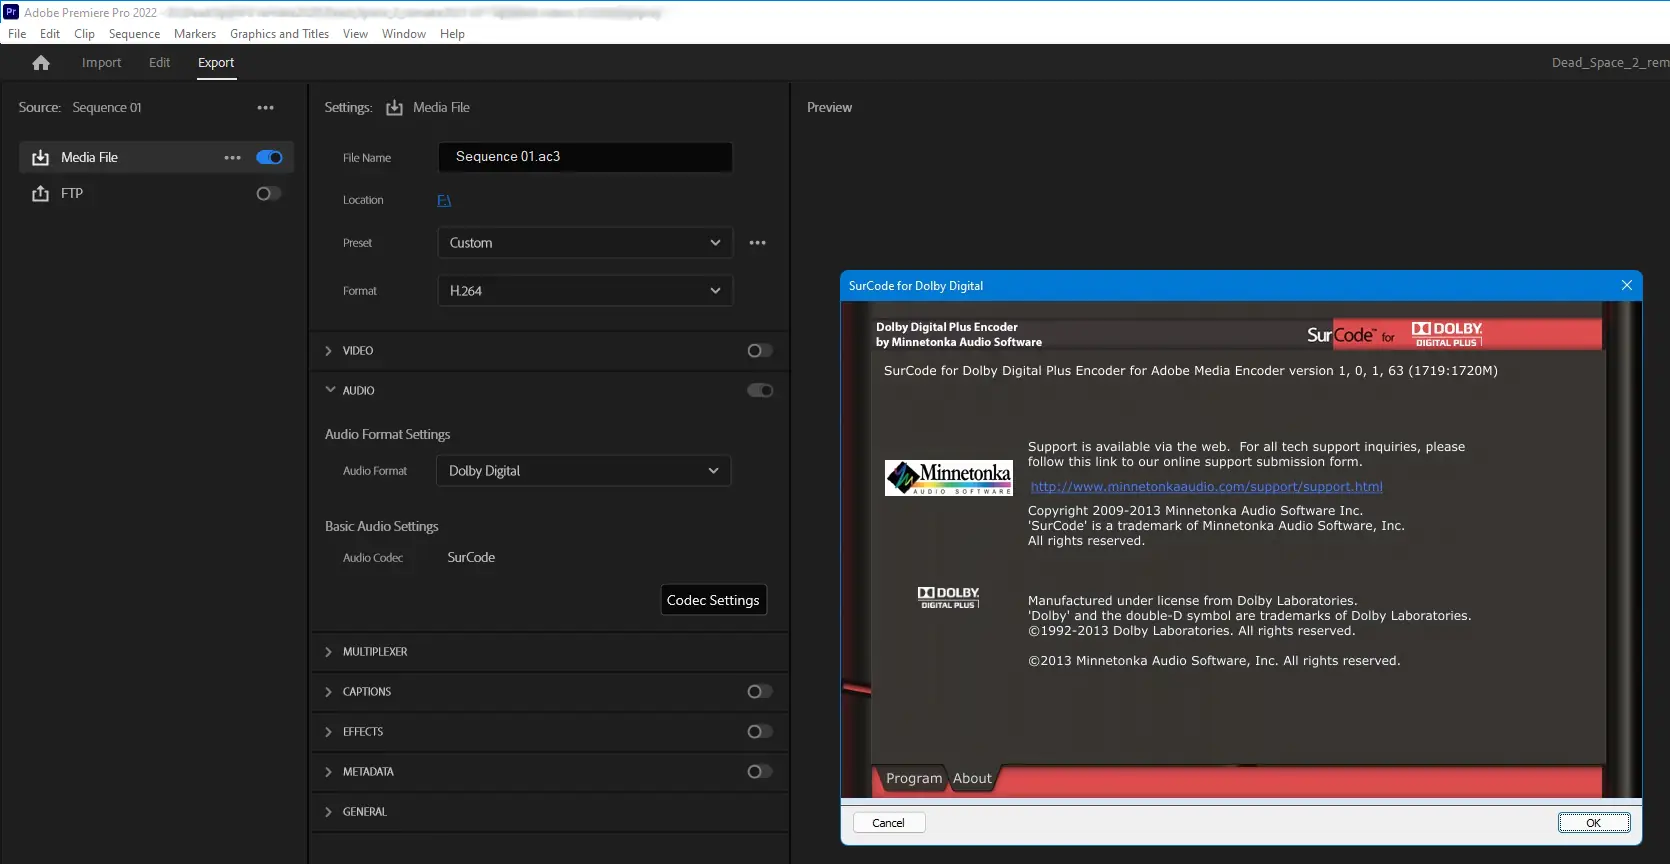Click OK in SurCode dialog
Image resolution: width=1670 pixels, height=864 pixels.
coord(1594,823)
